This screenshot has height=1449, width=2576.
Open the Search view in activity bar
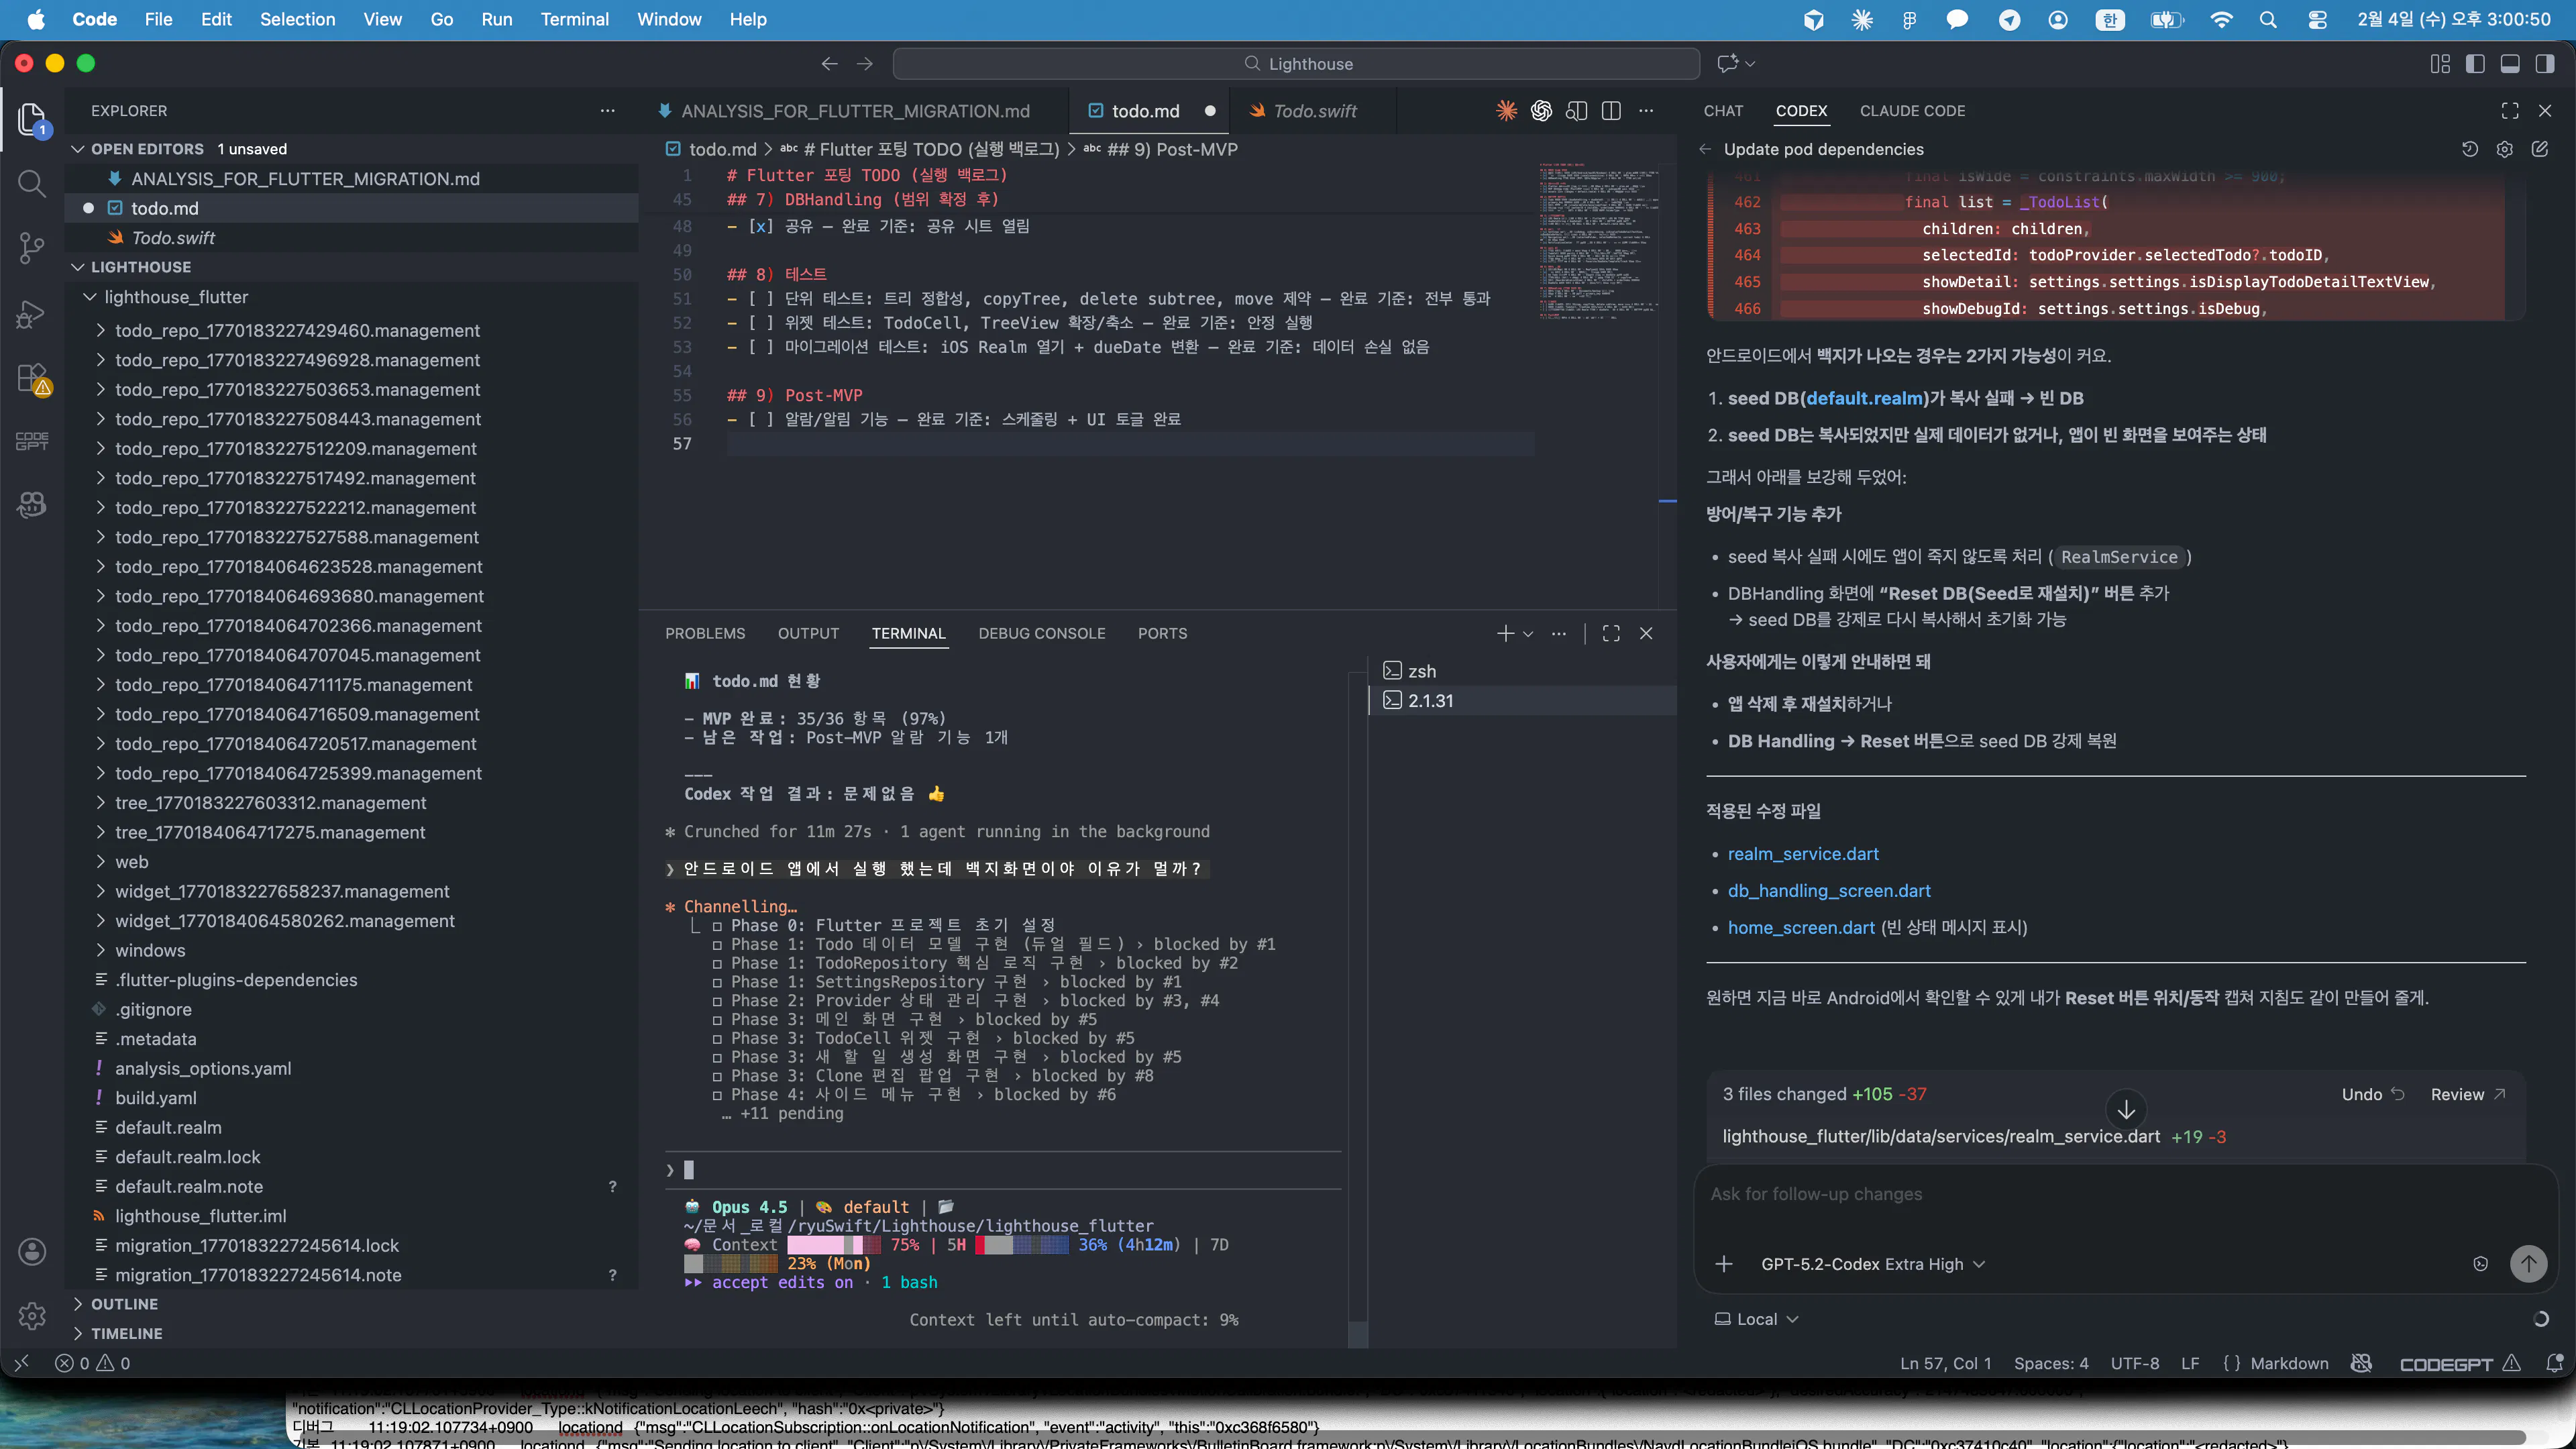(x=32, y=183)
